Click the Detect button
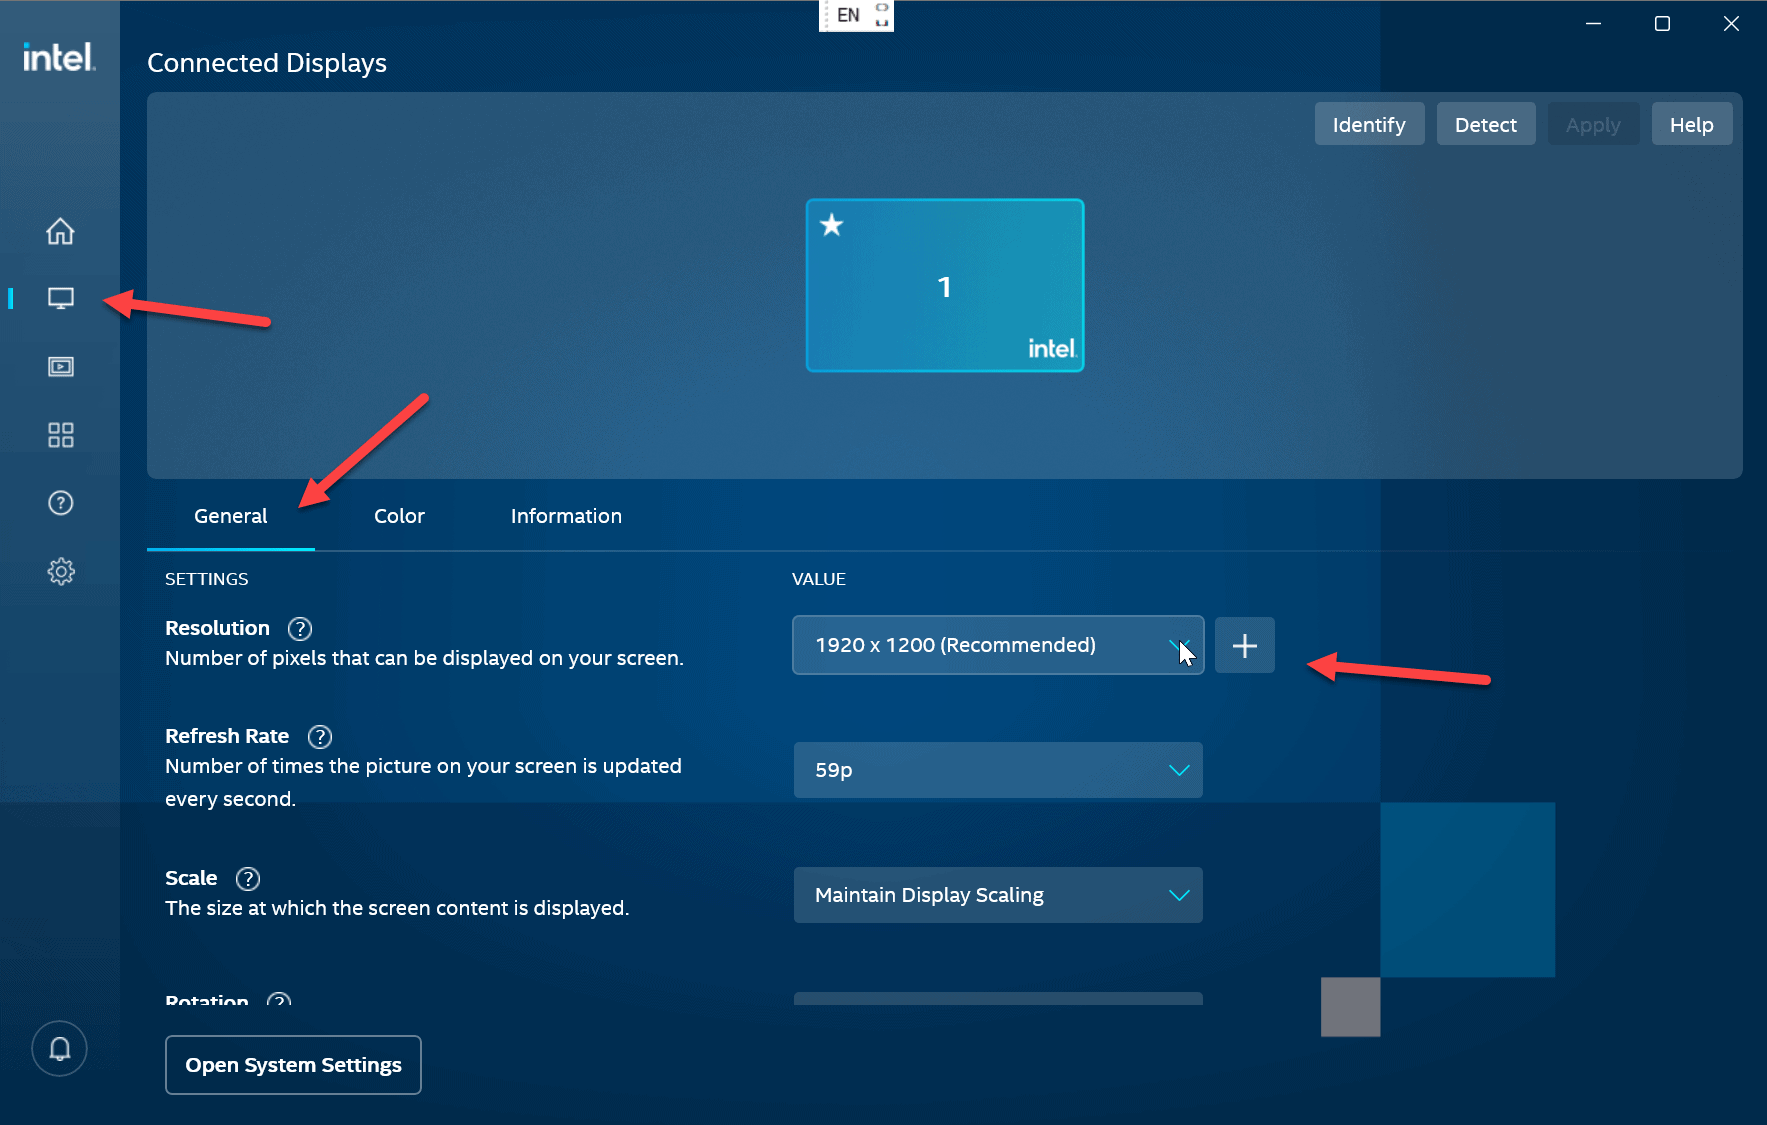This screenshot has height=1125, width=1767. tap(1485, 123)
